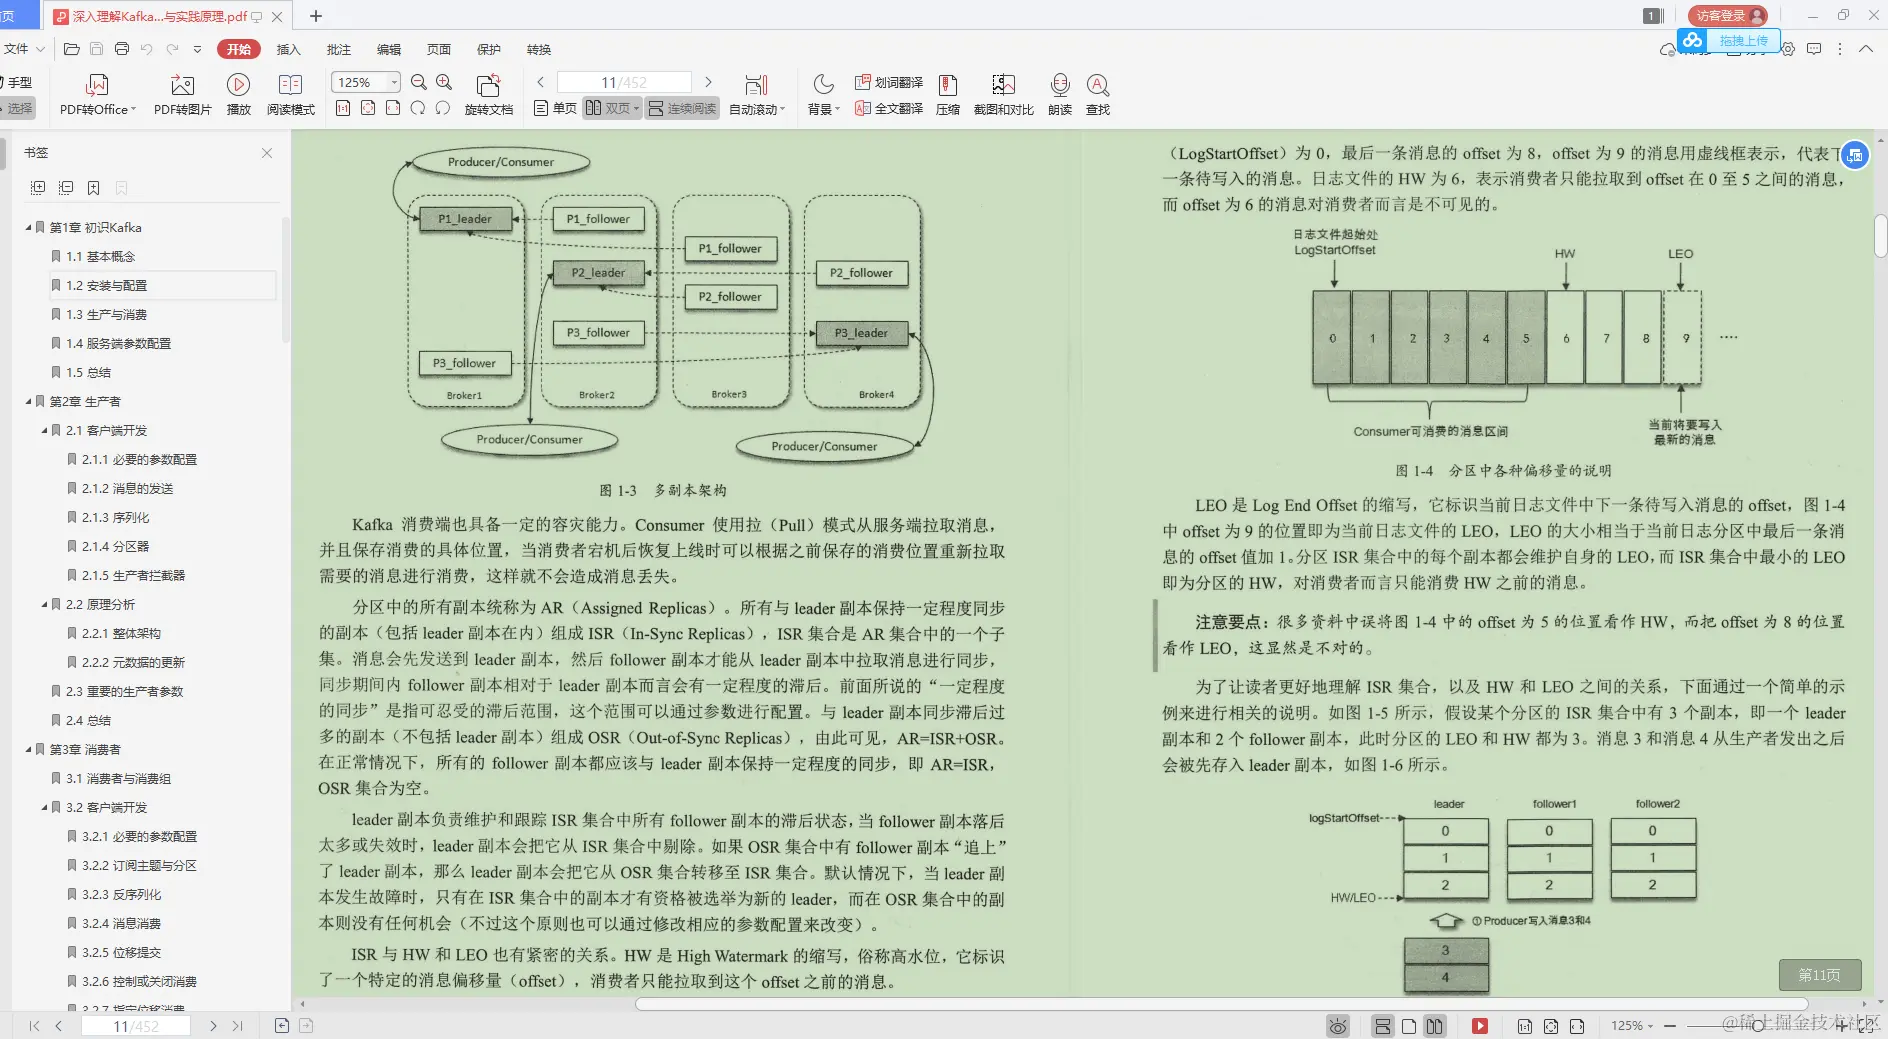The width and height of the screenshot is (1888, 1039).
Task: Start 朗读 read-aloud for the document
Action: click(x=1059, y=93)
